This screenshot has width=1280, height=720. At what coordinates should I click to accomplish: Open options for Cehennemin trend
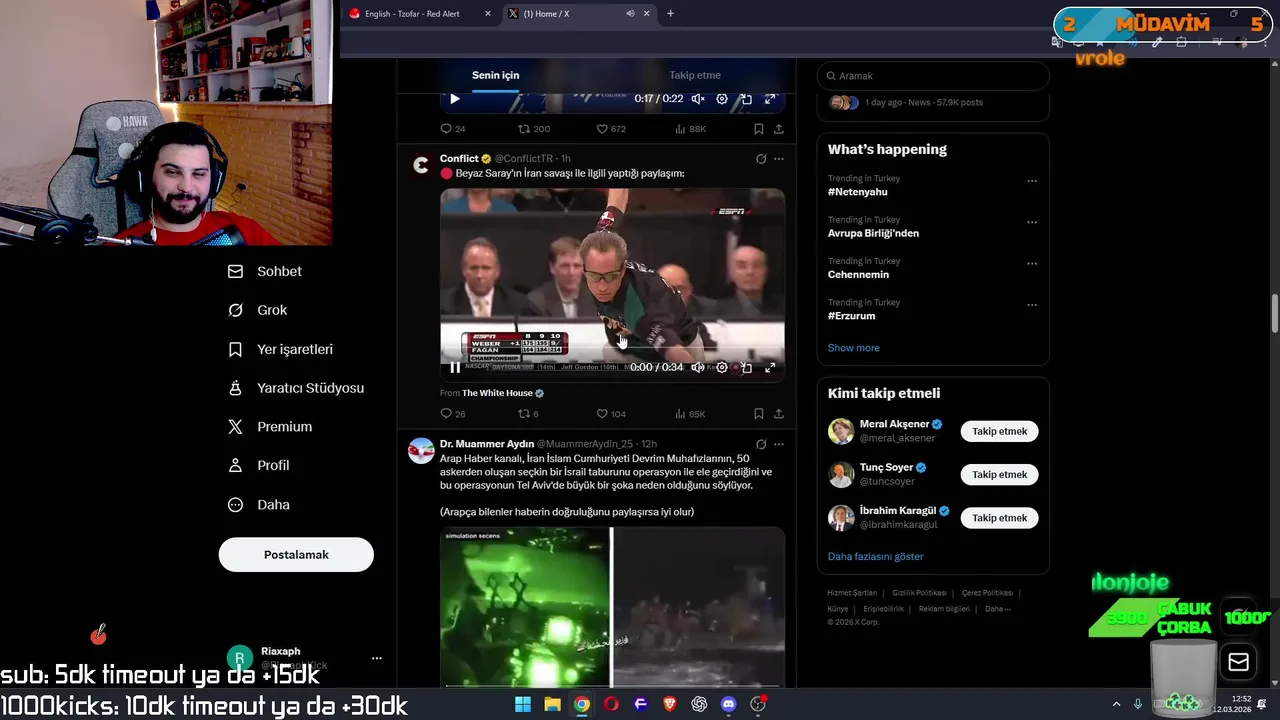(x=1032, y=264)
